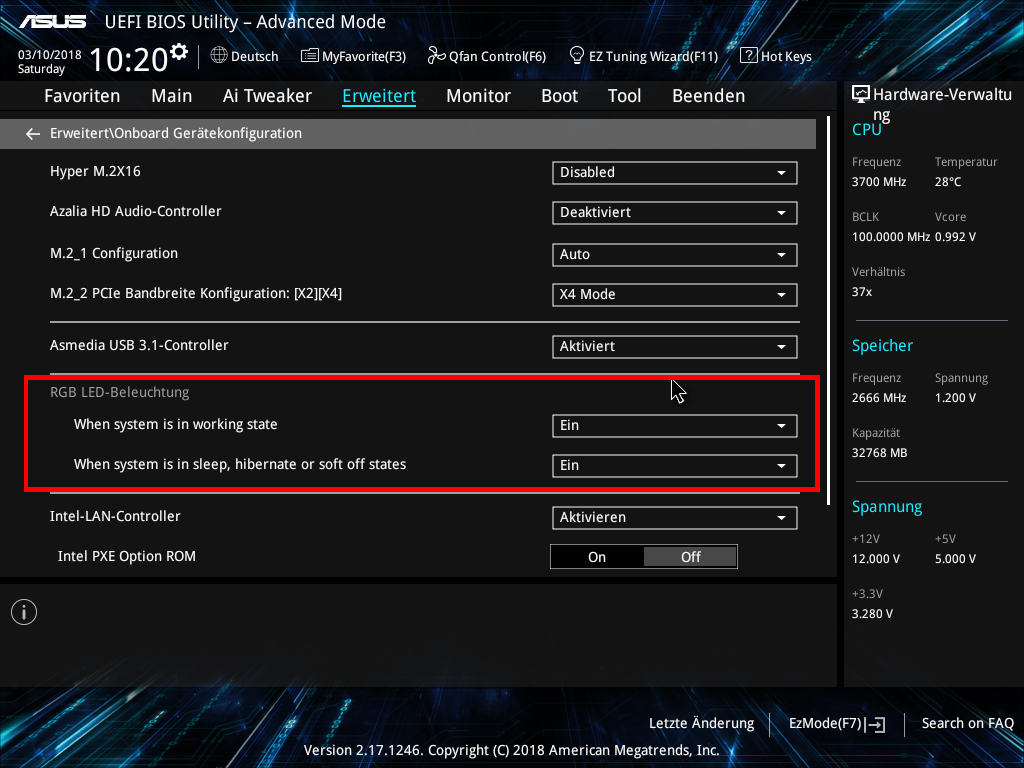Click CPU temperature value 28°C
The image size is (1024, 768).
click(948, 182)
